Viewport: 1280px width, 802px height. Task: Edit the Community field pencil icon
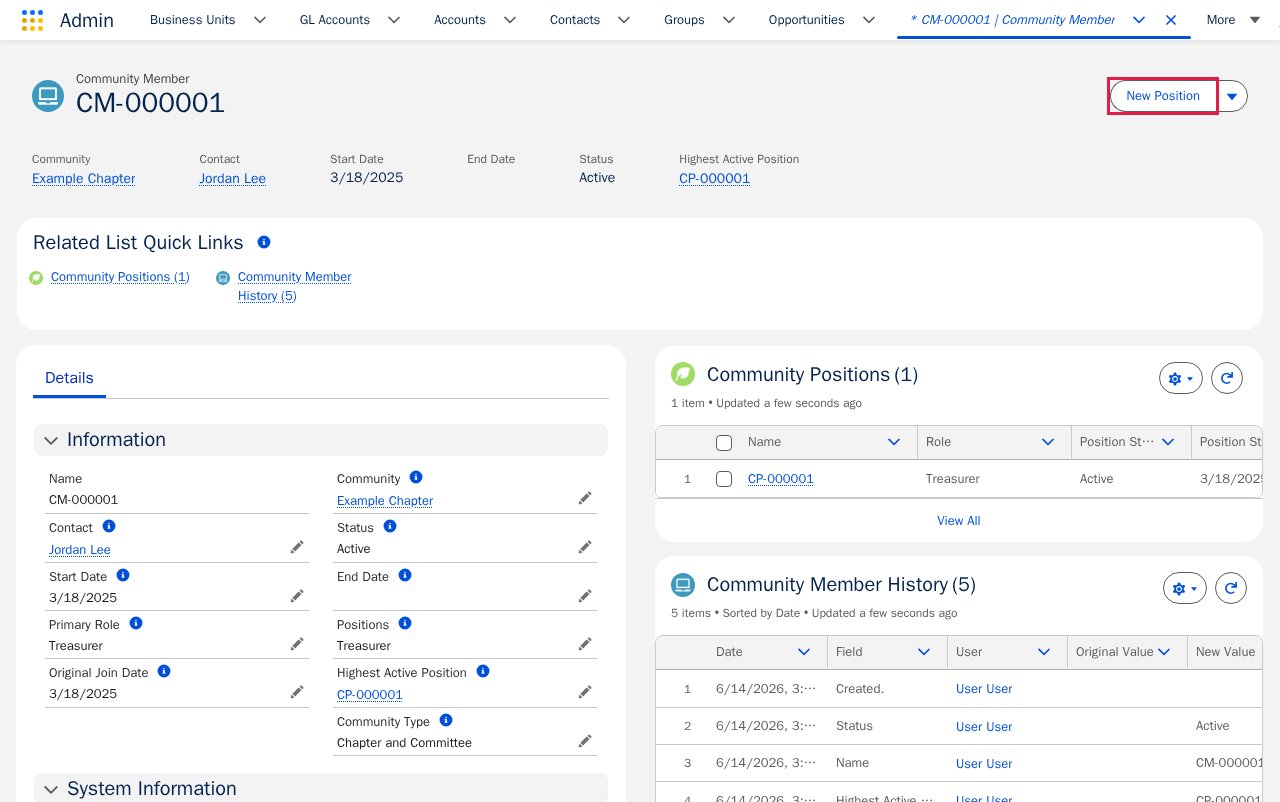585,498
